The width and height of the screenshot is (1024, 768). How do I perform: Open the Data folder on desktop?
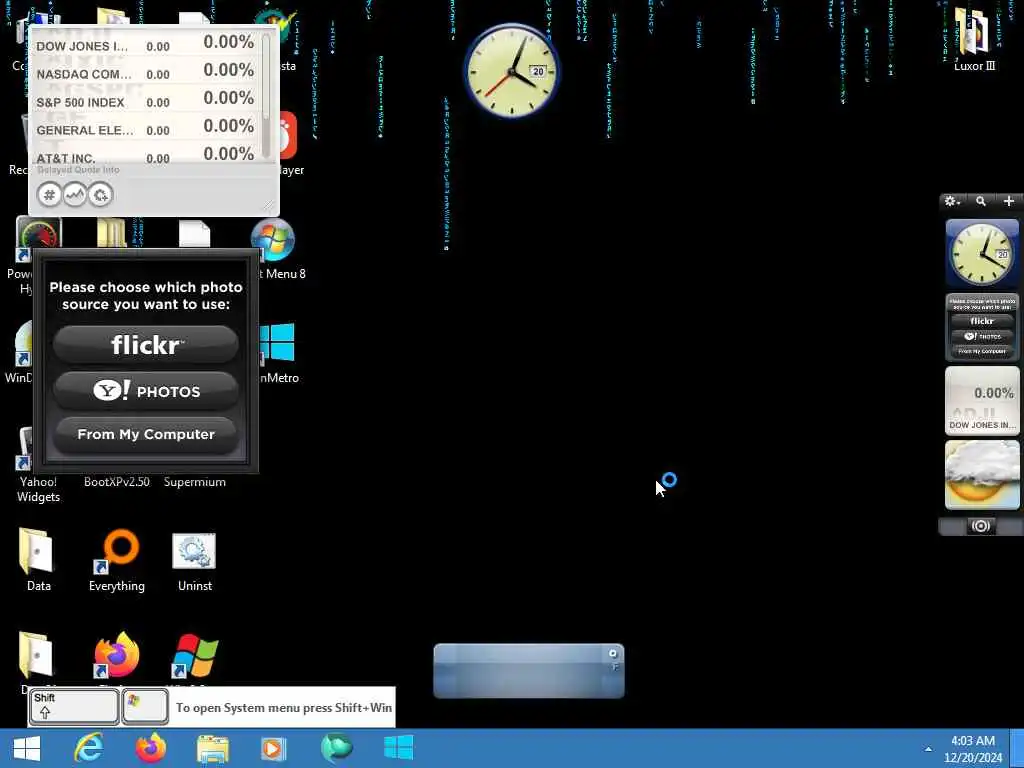(x=39, y=560)
